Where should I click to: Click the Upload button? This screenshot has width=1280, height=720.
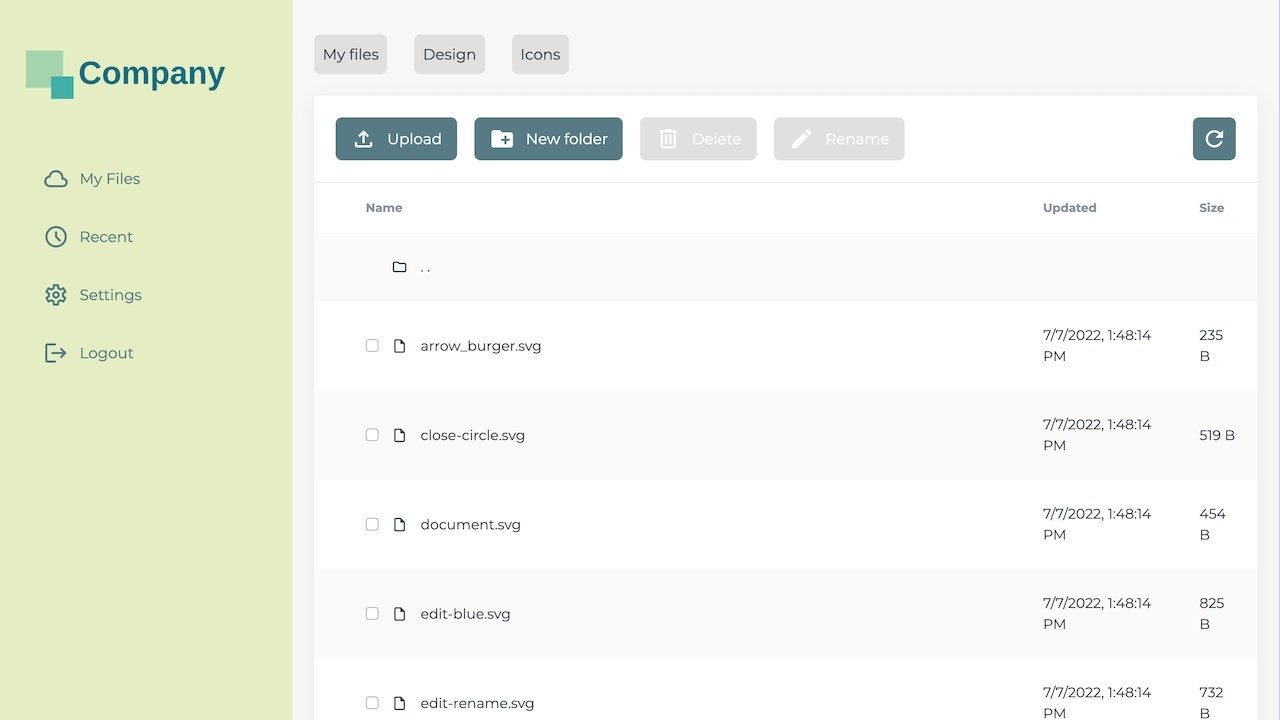point(396,139)
